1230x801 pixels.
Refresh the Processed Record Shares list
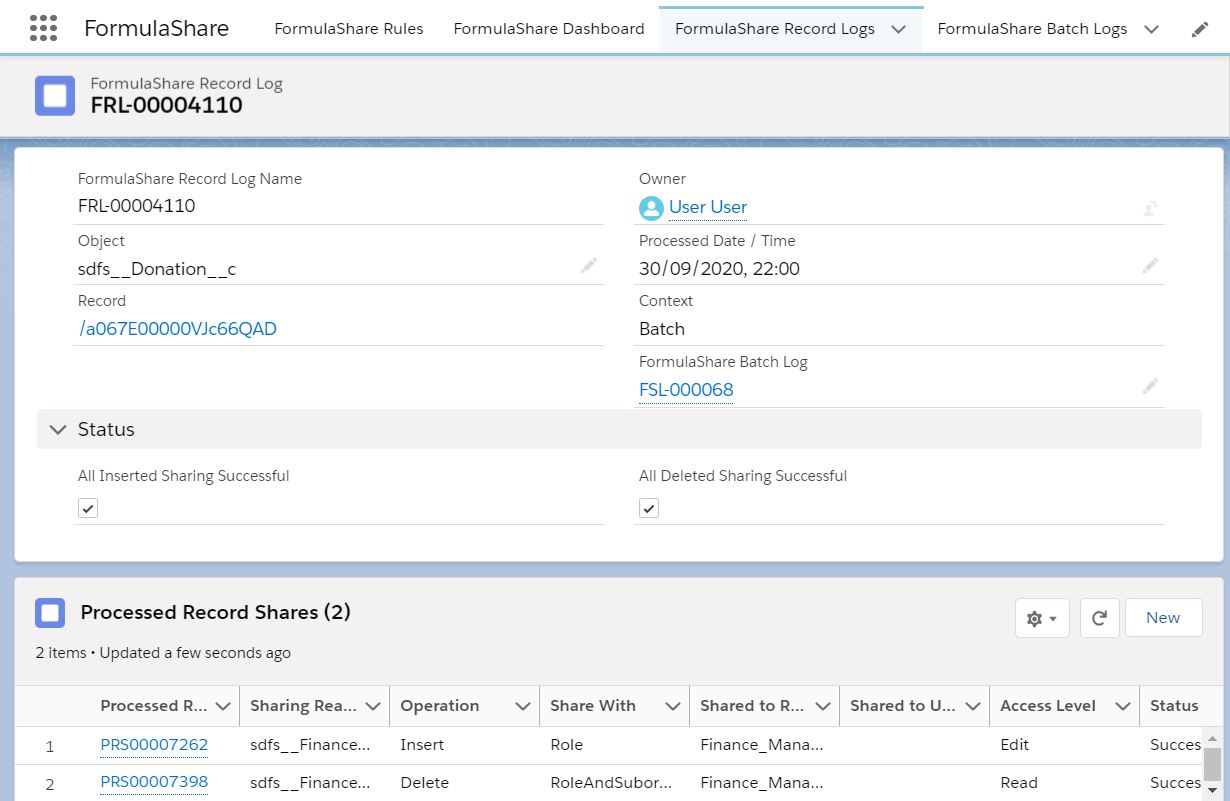click(x=1099, y=618)
